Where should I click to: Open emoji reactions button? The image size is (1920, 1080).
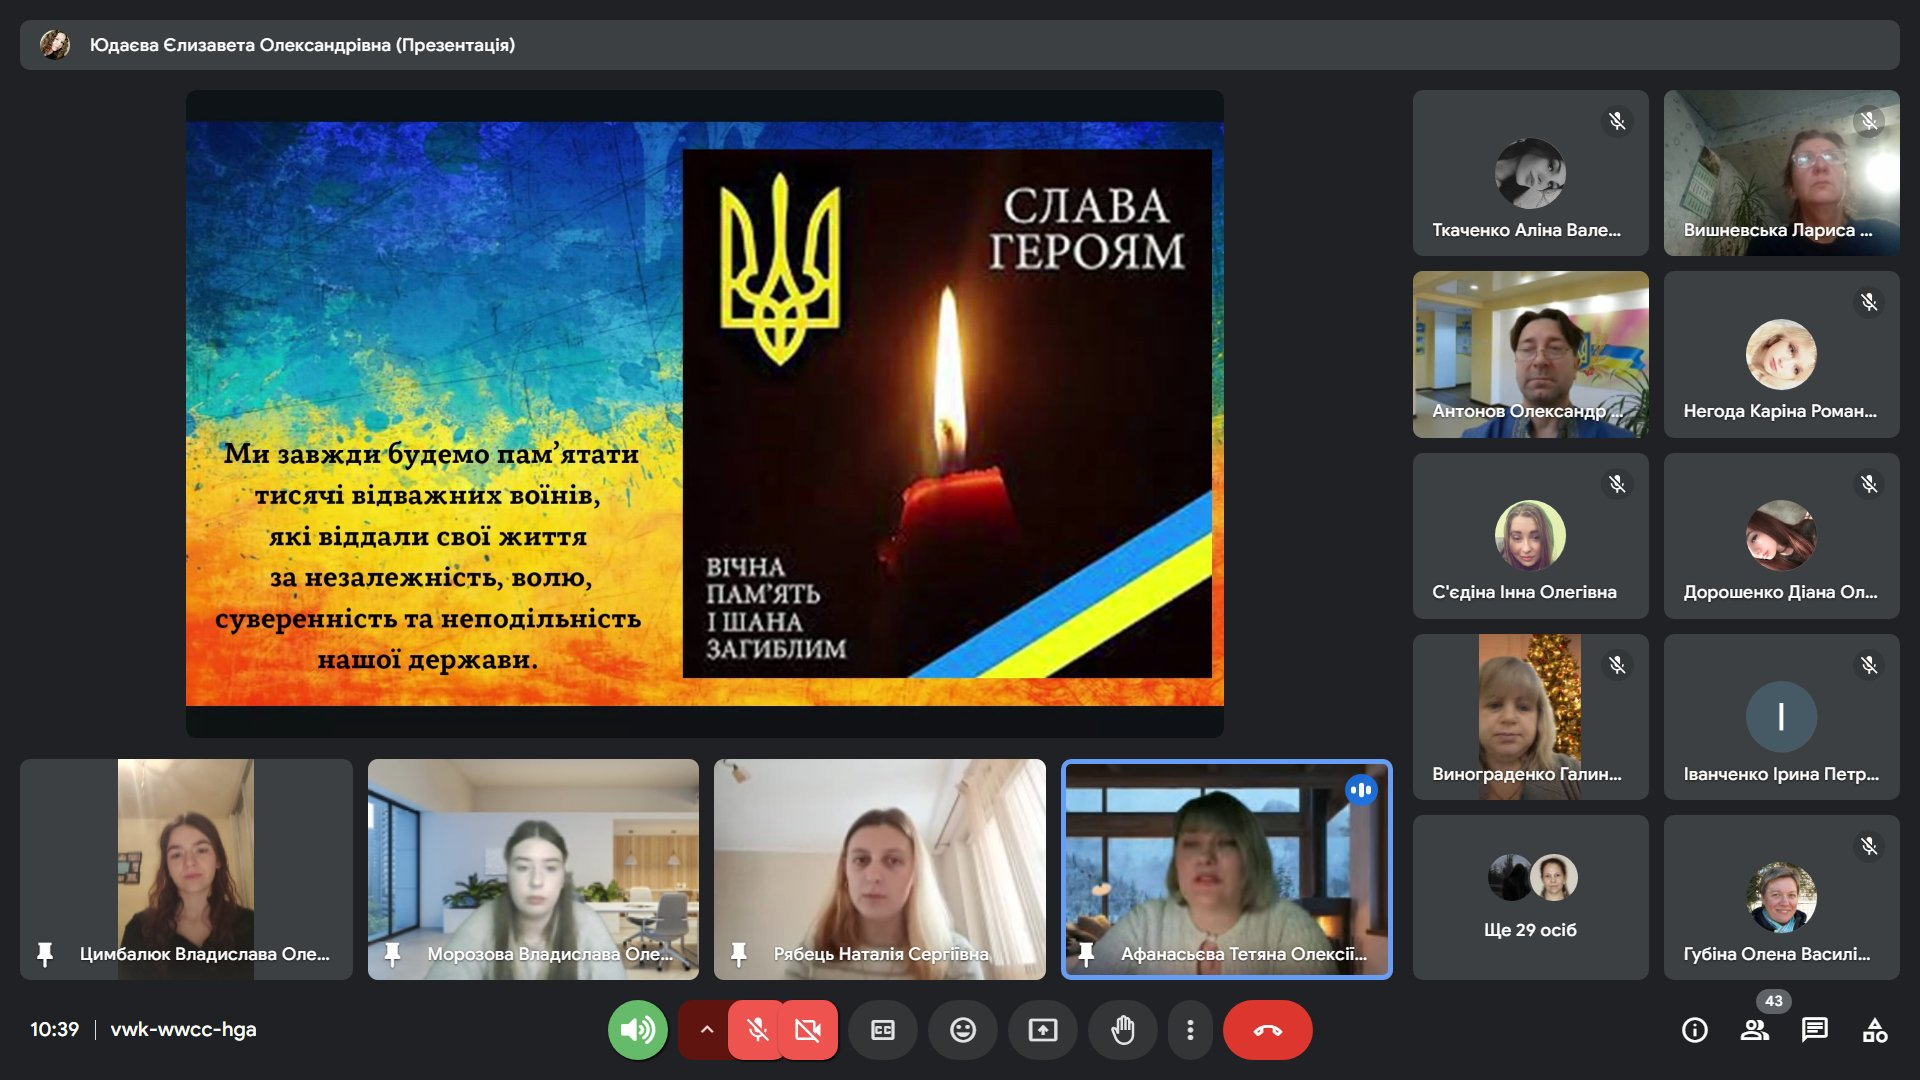click(x=963, y=1029)
